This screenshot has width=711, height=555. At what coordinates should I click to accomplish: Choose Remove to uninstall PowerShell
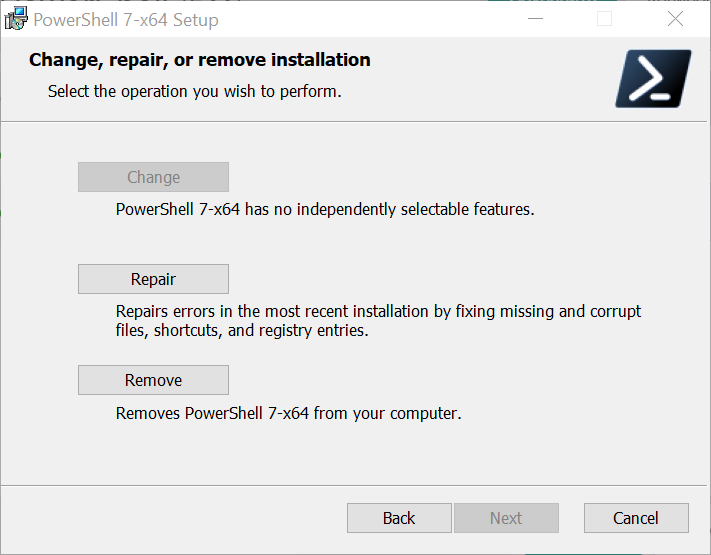pyautogui.click(x=153, y=380)
